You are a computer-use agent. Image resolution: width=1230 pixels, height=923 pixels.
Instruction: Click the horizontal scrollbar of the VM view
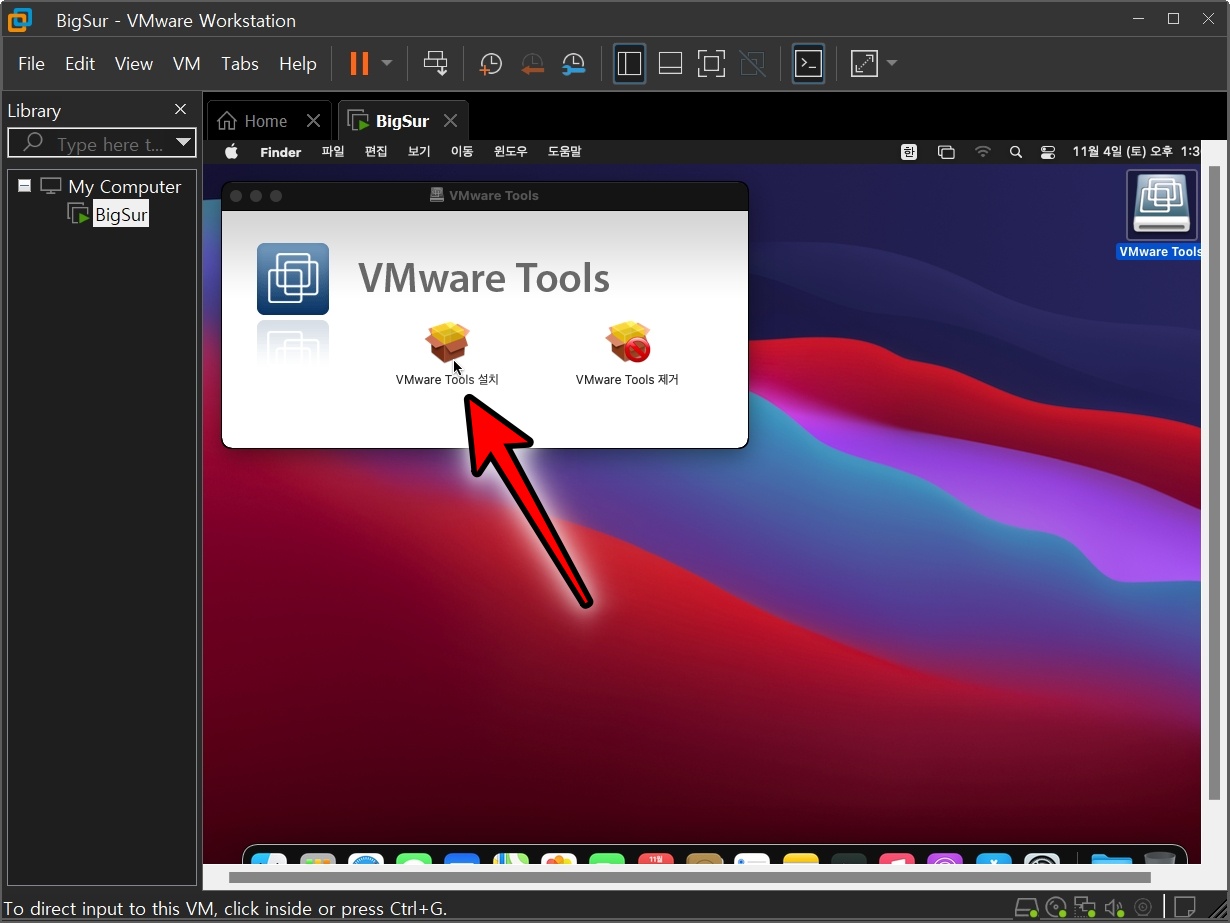(x=690, y=877)
